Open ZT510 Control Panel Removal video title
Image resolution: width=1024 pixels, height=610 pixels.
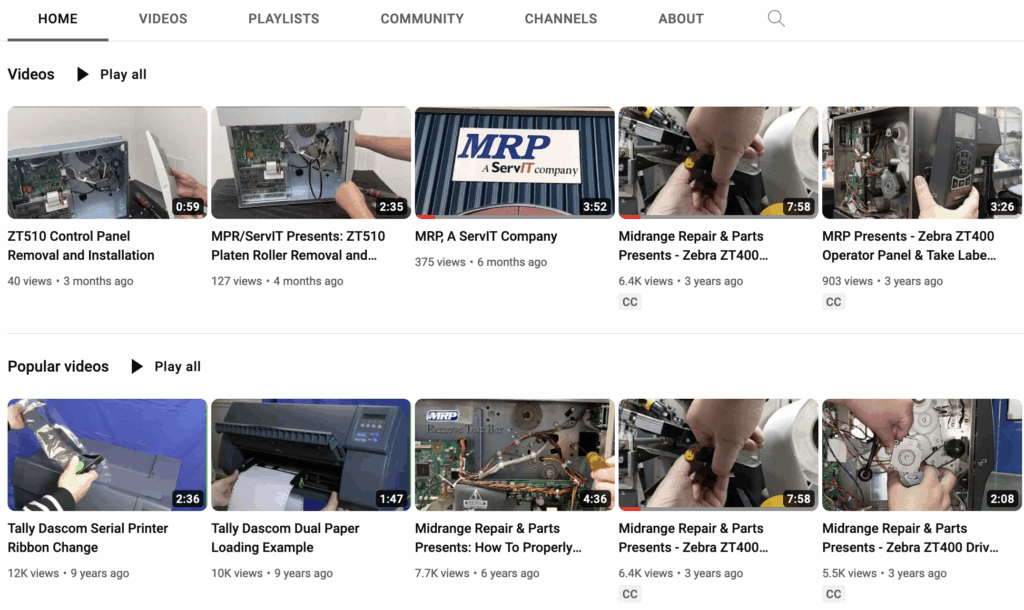[x=81, y=246]
